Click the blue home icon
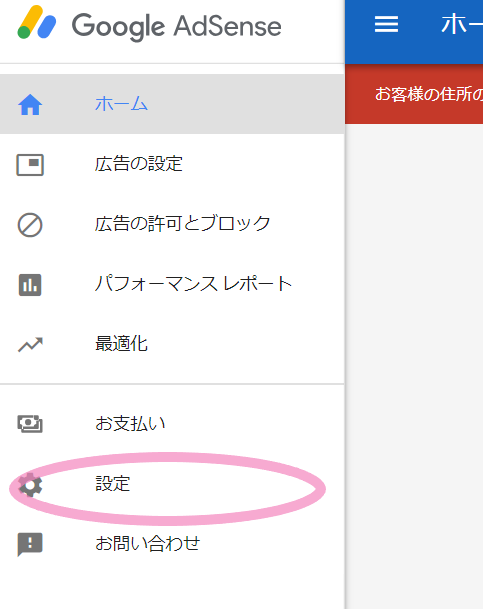 30,104
